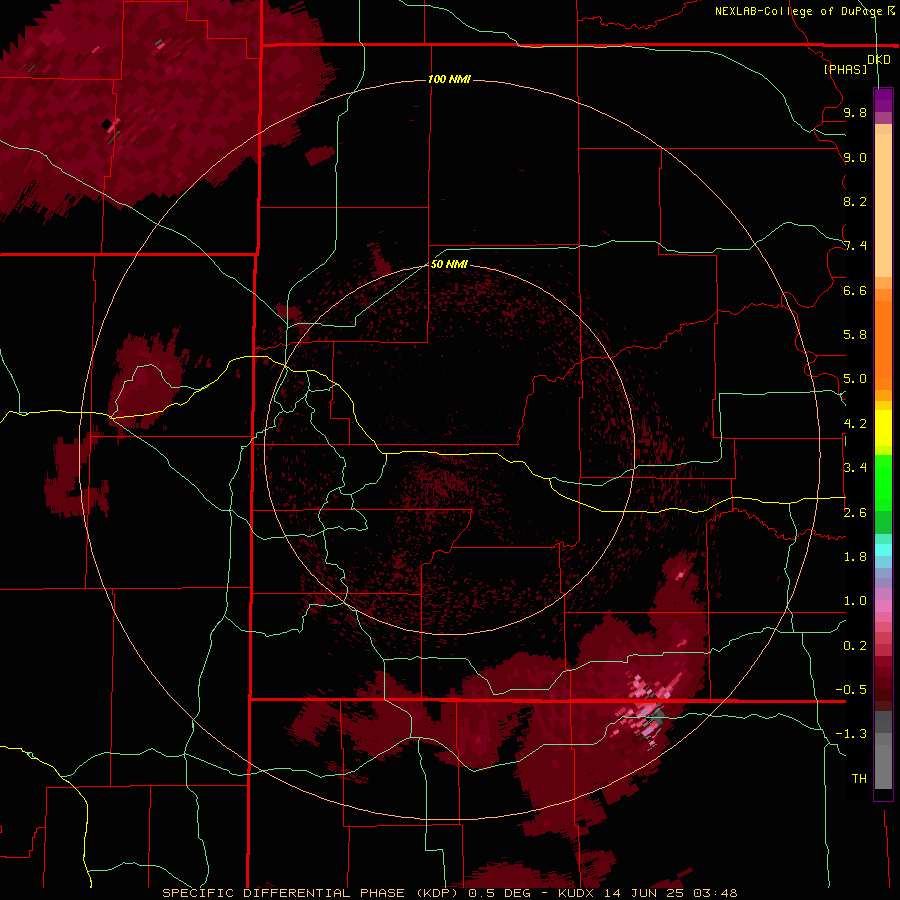The width and height of the screenshot is (900, 900).
Task: Click the 1.8 scale value
Action: coord(855,557)
